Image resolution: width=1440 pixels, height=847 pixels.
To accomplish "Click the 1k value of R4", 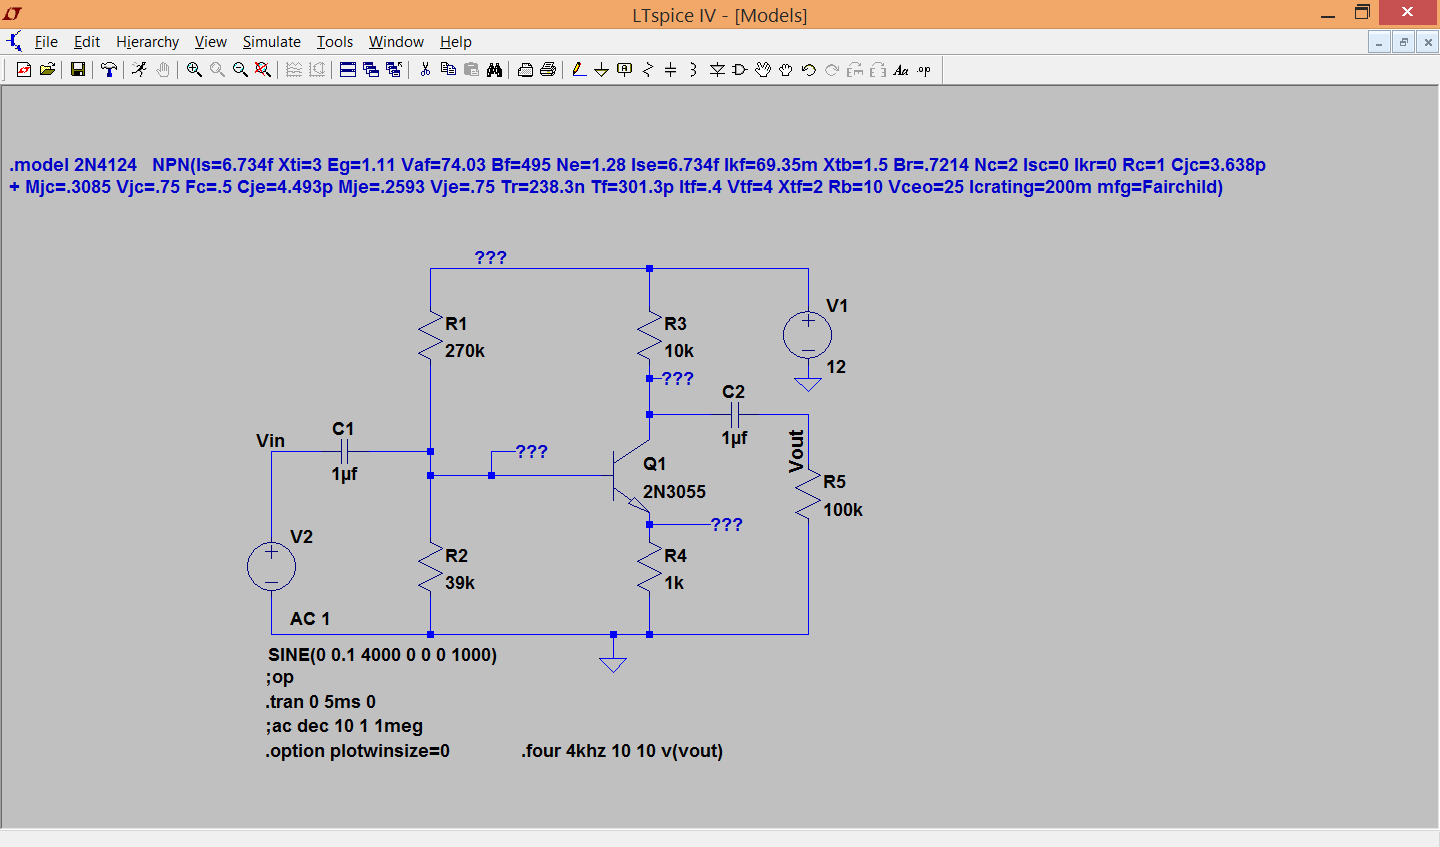I will point(674,583).
